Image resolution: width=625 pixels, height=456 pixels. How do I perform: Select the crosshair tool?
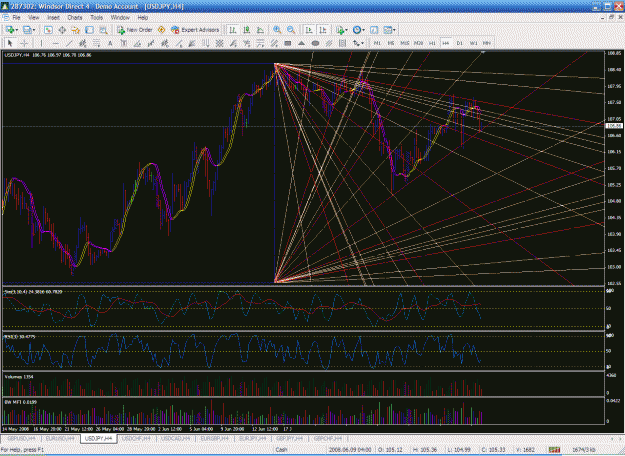tap(24, 43)
